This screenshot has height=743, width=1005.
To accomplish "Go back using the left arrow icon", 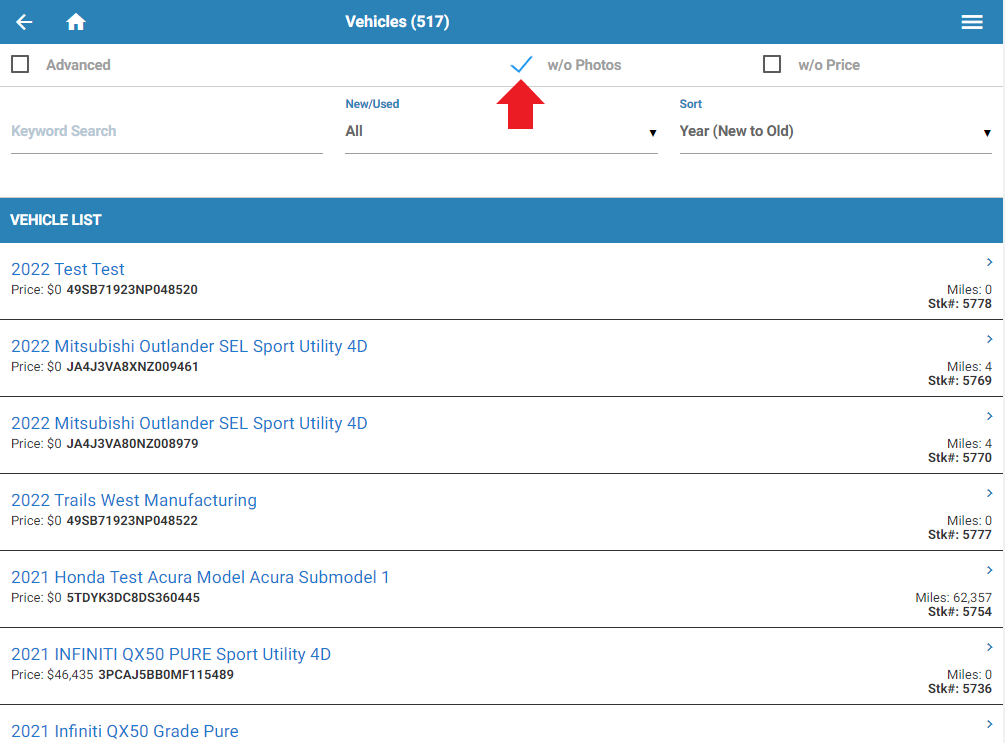I will coord(24,22).
